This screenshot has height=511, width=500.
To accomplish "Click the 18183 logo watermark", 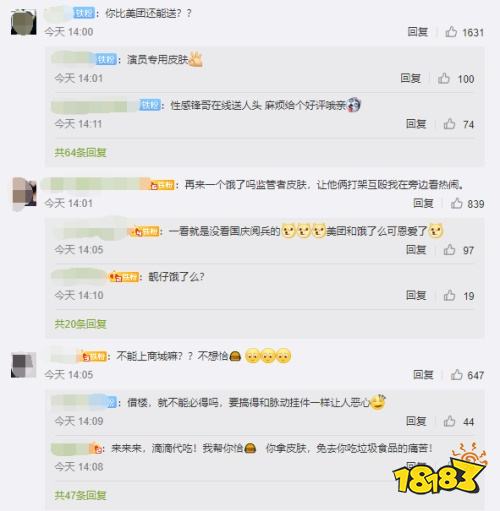I will pyautogui.click(x=439, y=471).
